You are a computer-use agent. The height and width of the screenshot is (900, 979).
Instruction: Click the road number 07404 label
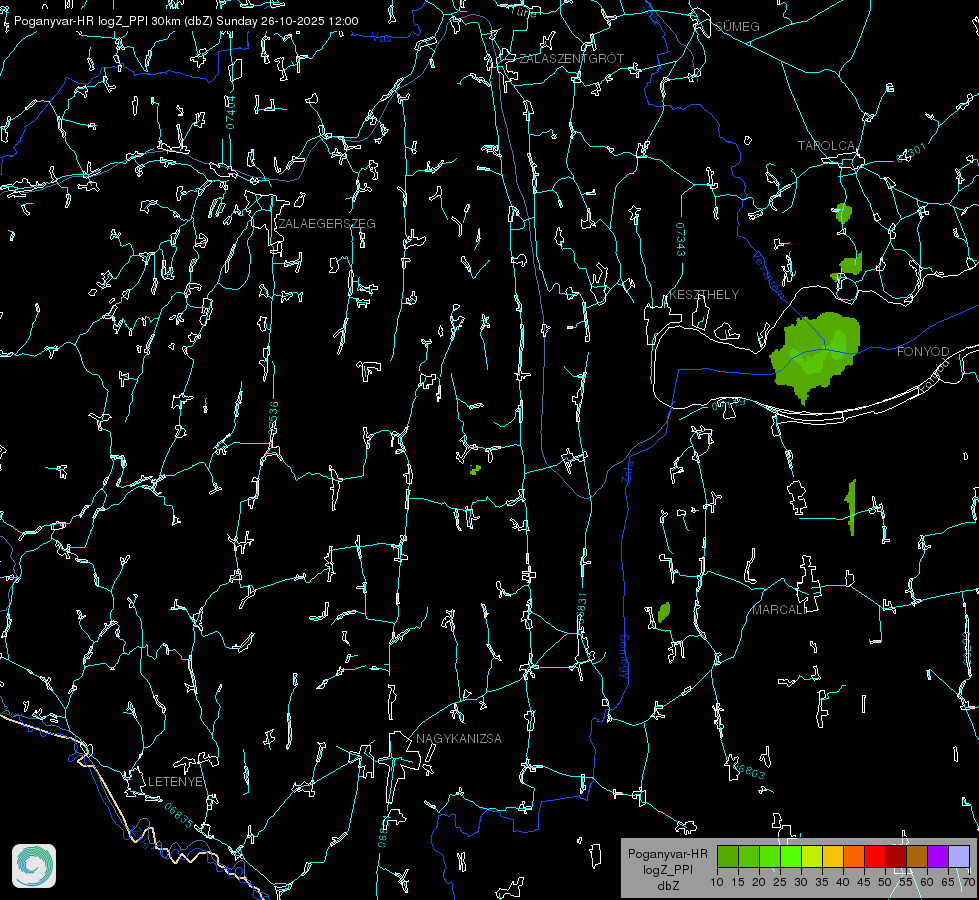click(x=230, y=112)
